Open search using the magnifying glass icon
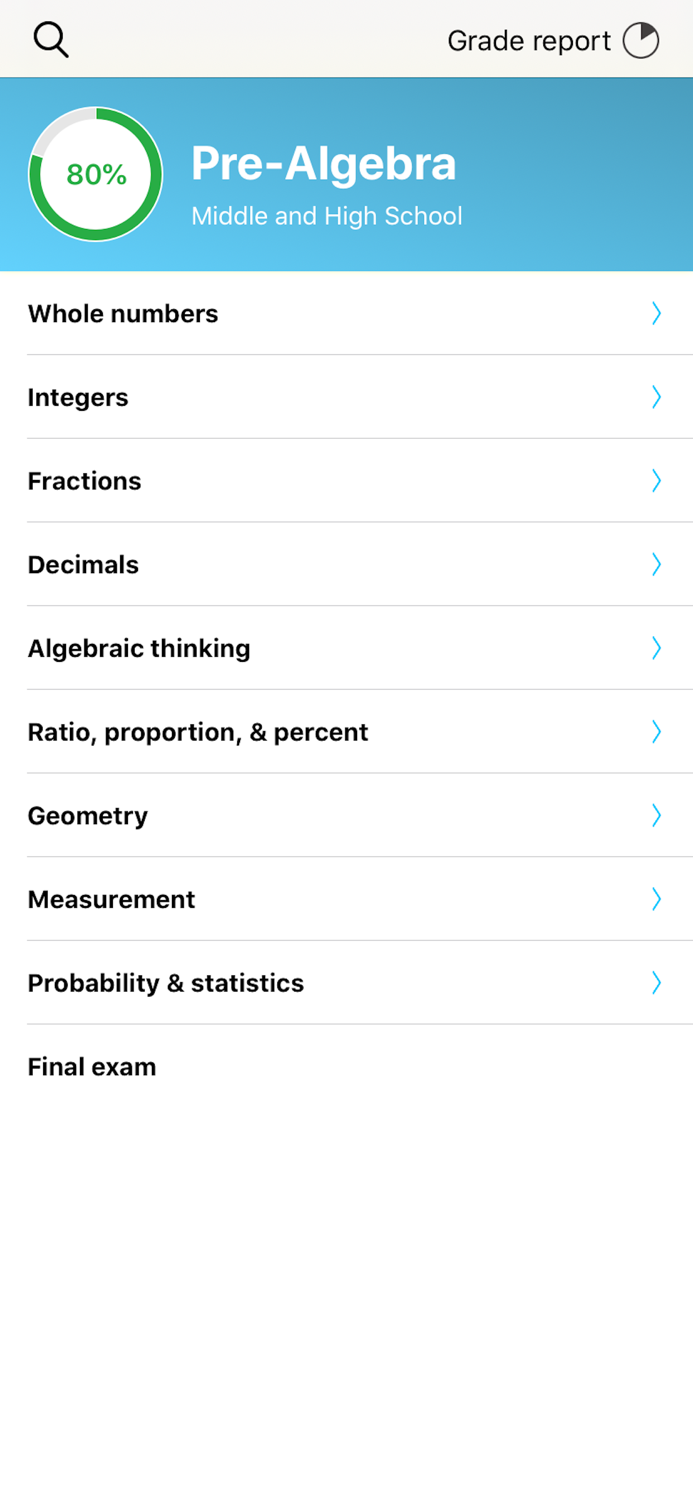Screen dimensions: 693x1500 coord(50,40)
